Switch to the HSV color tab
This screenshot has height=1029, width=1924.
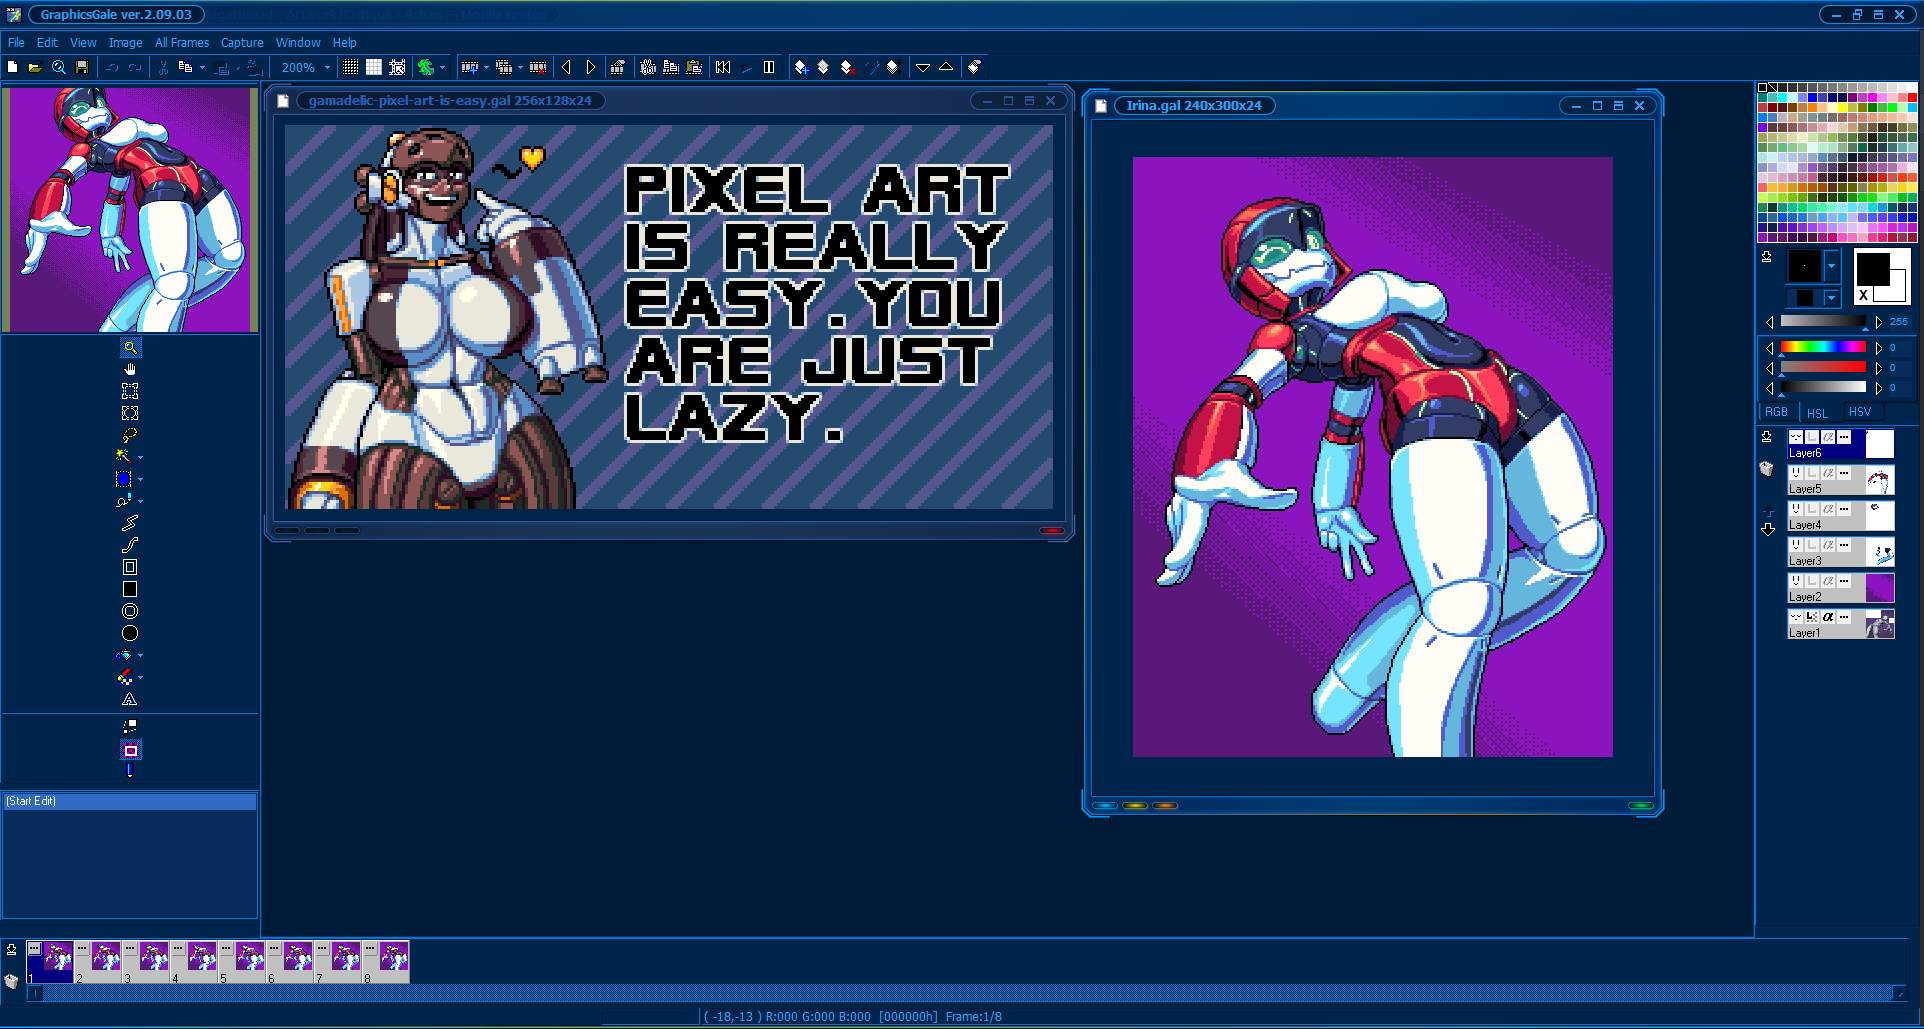click(1860, 412)
